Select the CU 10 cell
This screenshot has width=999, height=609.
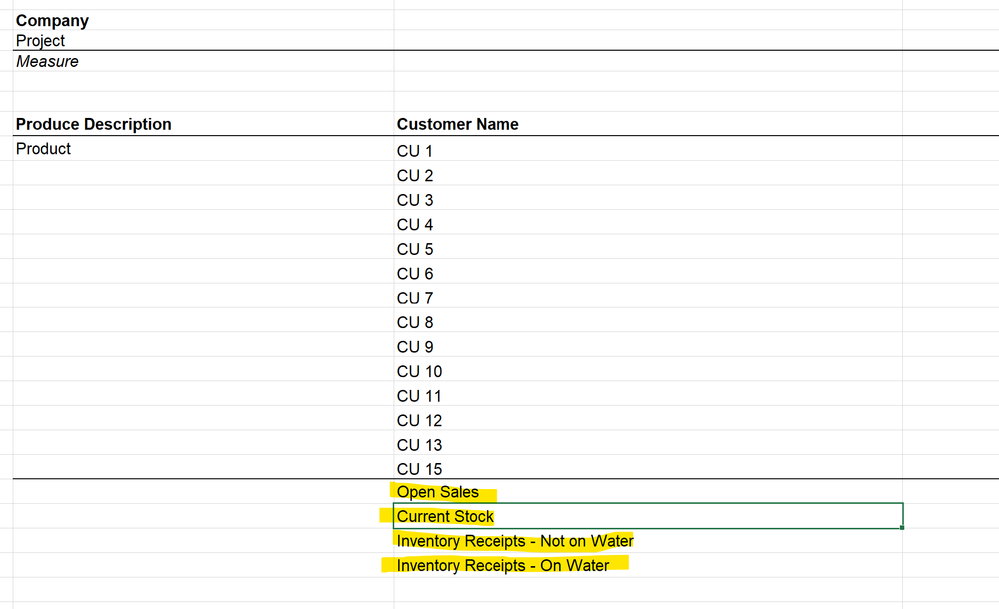[647, 371]
